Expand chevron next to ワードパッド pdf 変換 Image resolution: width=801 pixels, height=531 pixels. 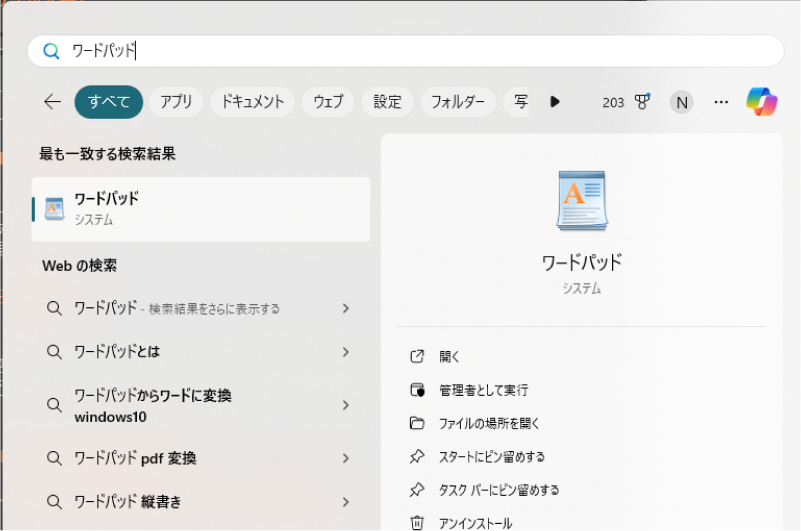(346, 458)
